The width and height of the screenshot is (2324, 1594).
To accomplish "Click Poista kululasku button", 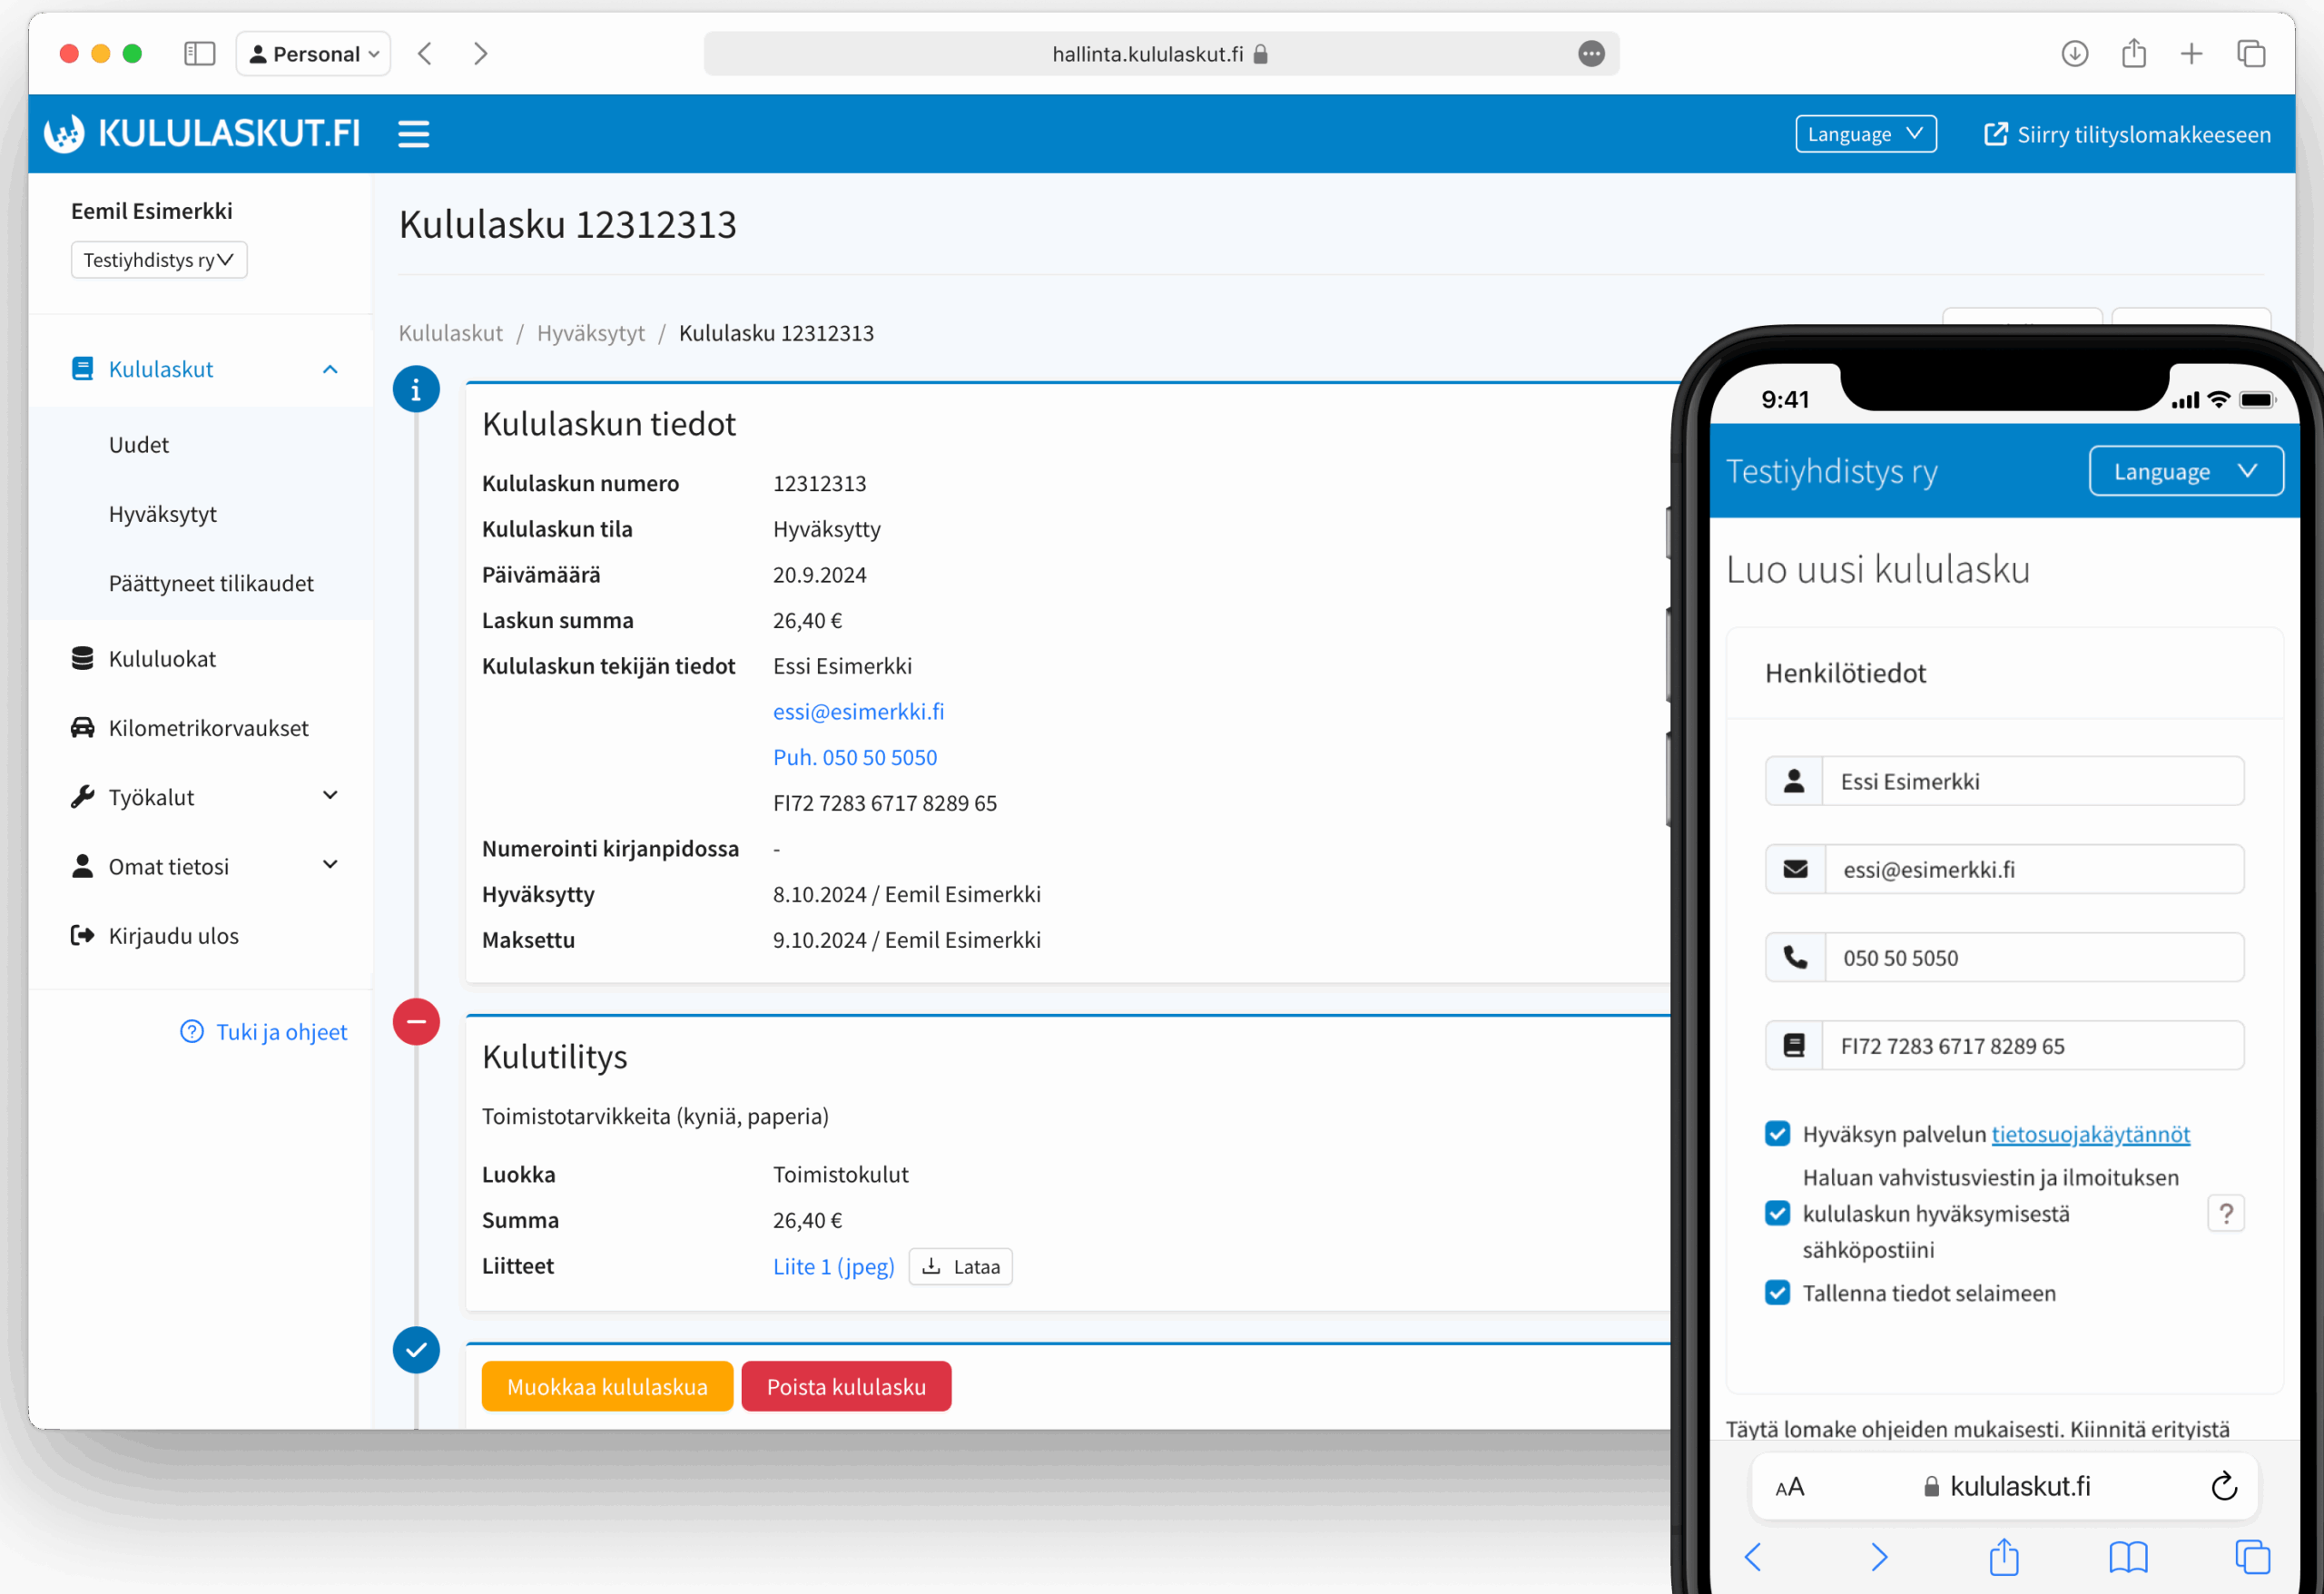I will pos(847,1387).
